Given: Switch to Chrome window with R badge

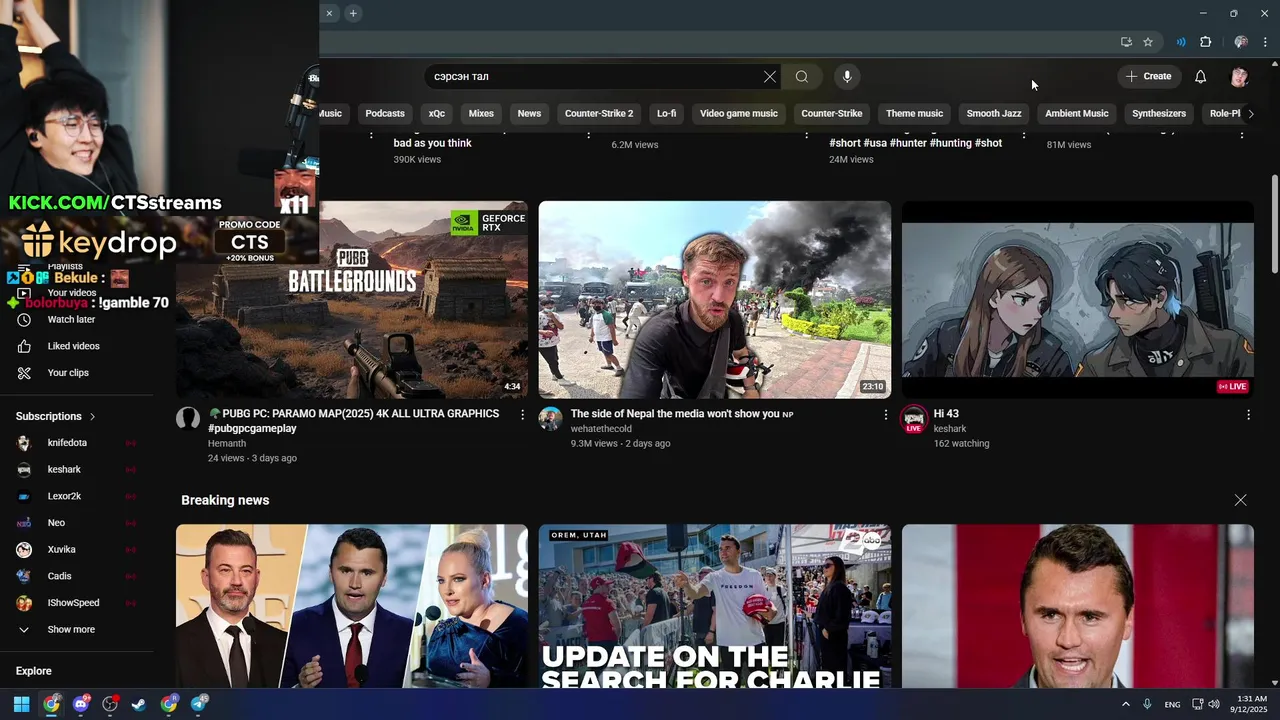Looking at the screenshot, I should [169, 704].
